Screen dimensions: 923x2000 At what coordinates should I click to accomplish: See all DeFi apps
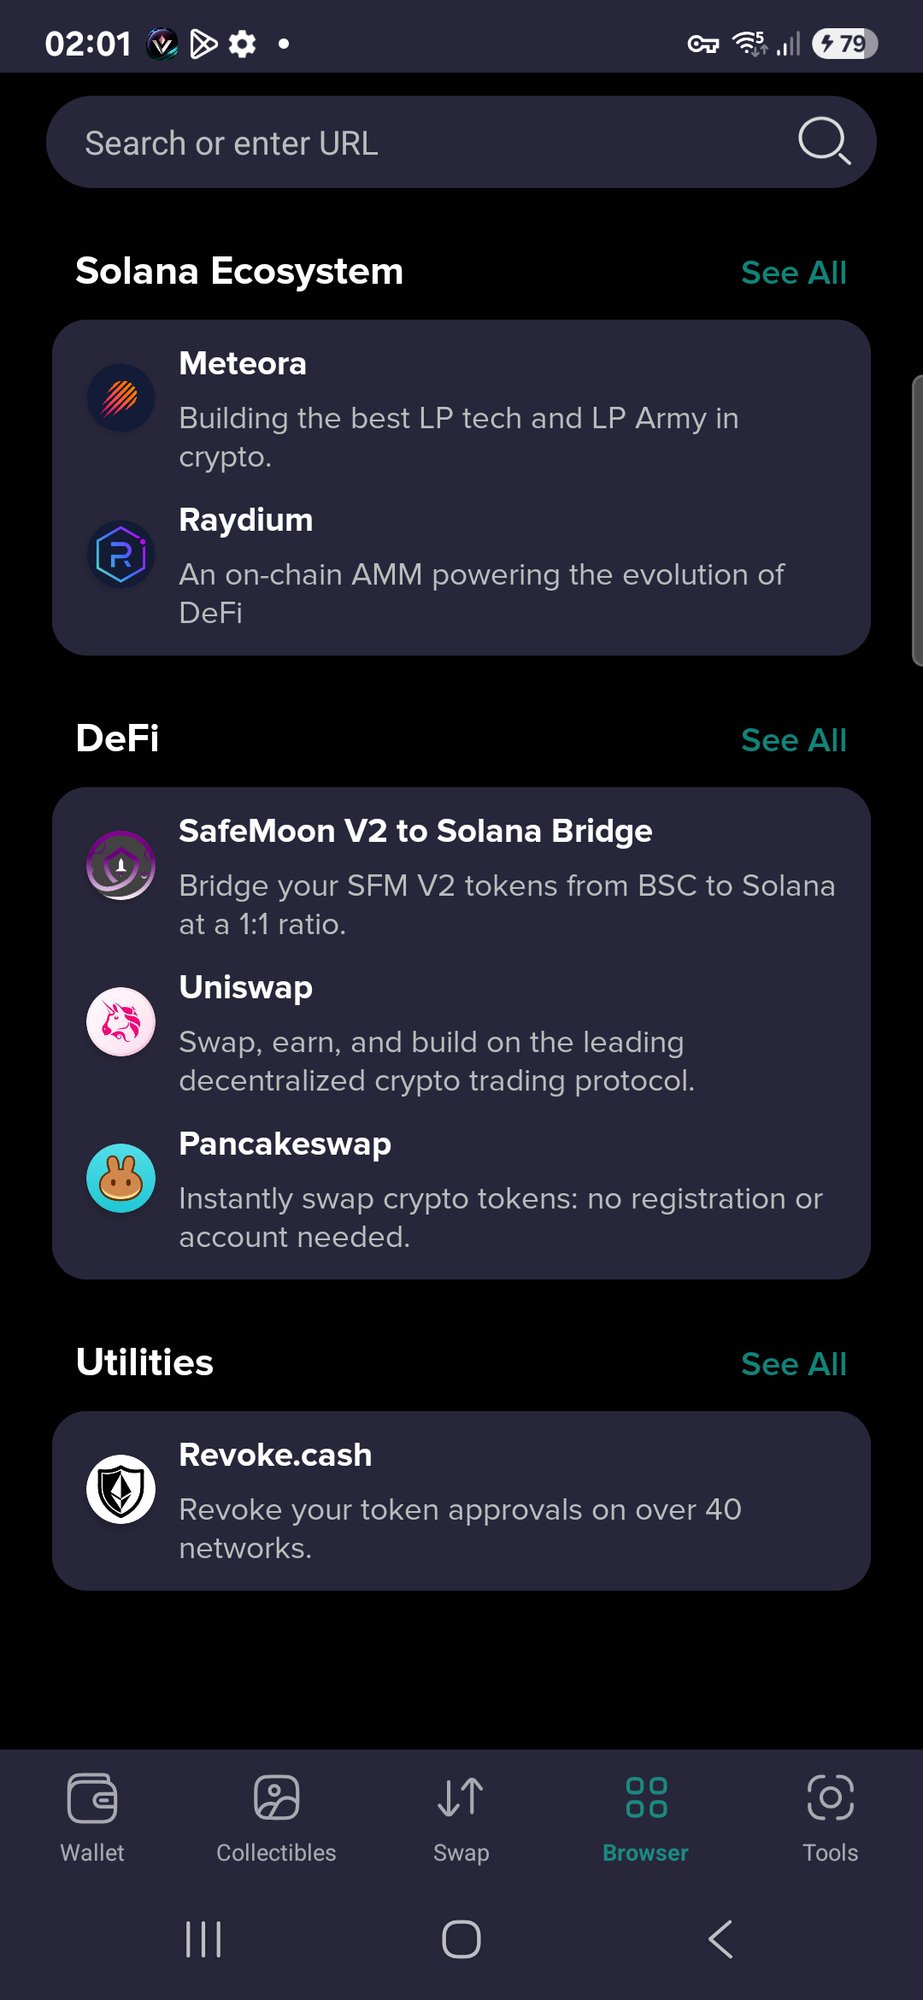tap(794, 740)
